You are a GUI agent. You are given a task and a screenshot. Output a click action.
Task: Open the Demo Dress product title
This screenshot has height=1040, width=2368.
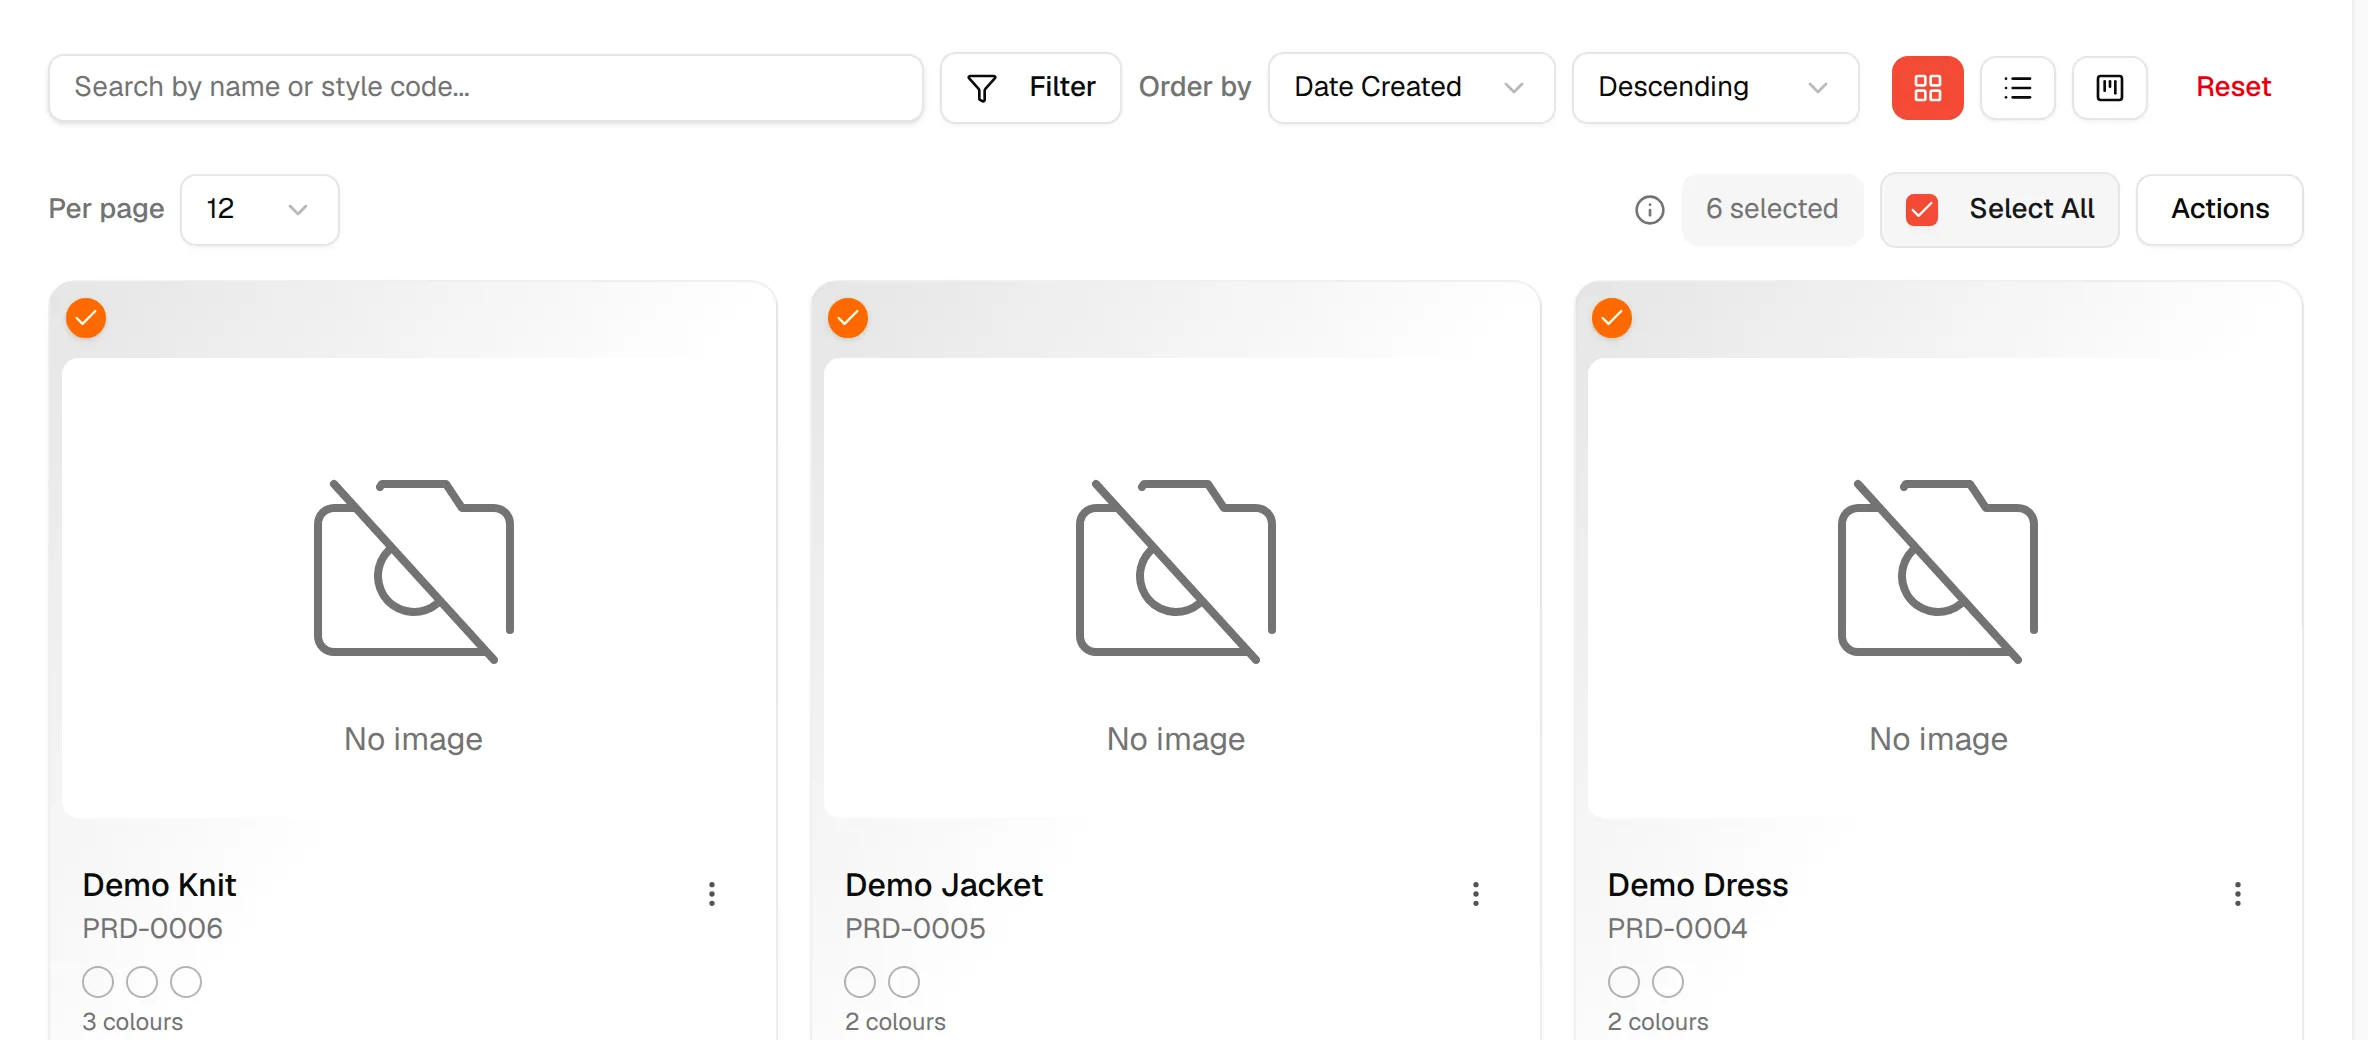1698,885
